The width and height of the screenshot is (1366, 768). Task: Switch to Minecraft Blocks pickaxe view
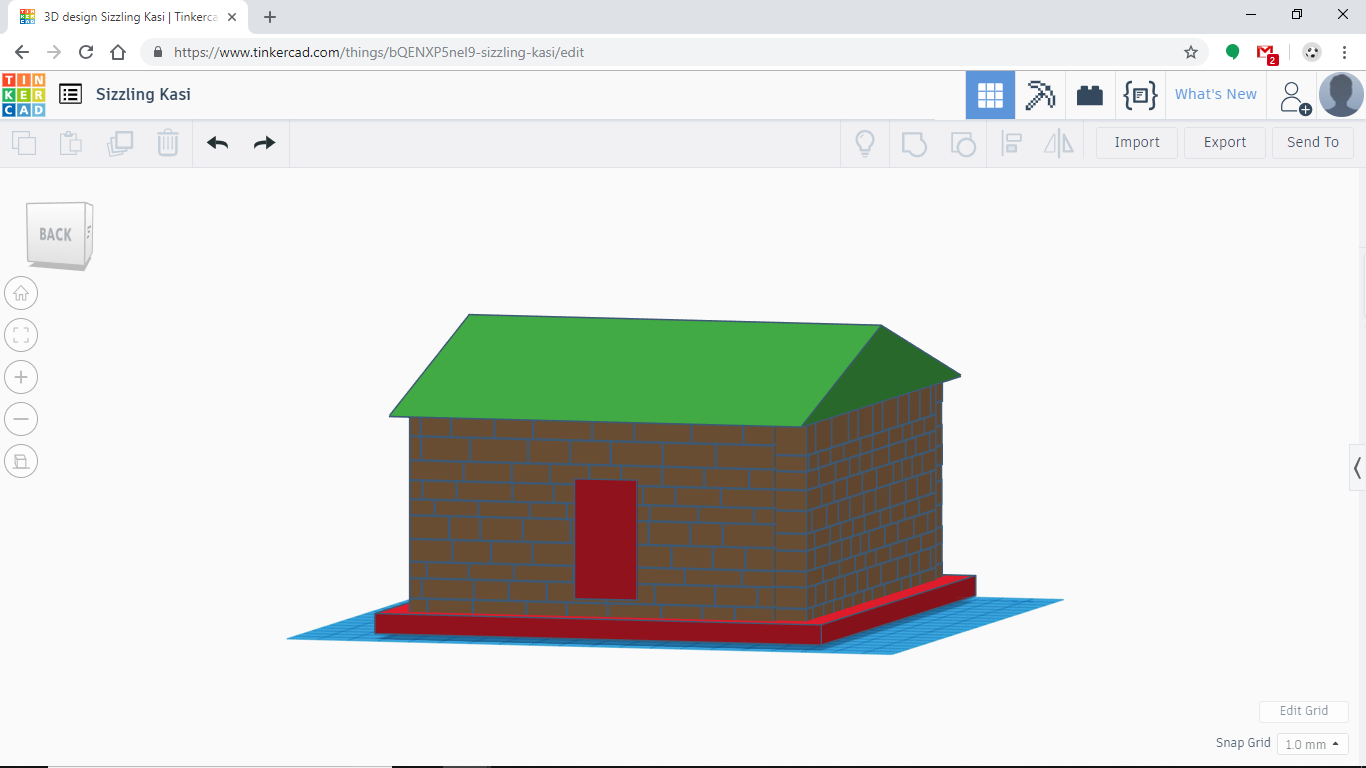click(1040, 94)
